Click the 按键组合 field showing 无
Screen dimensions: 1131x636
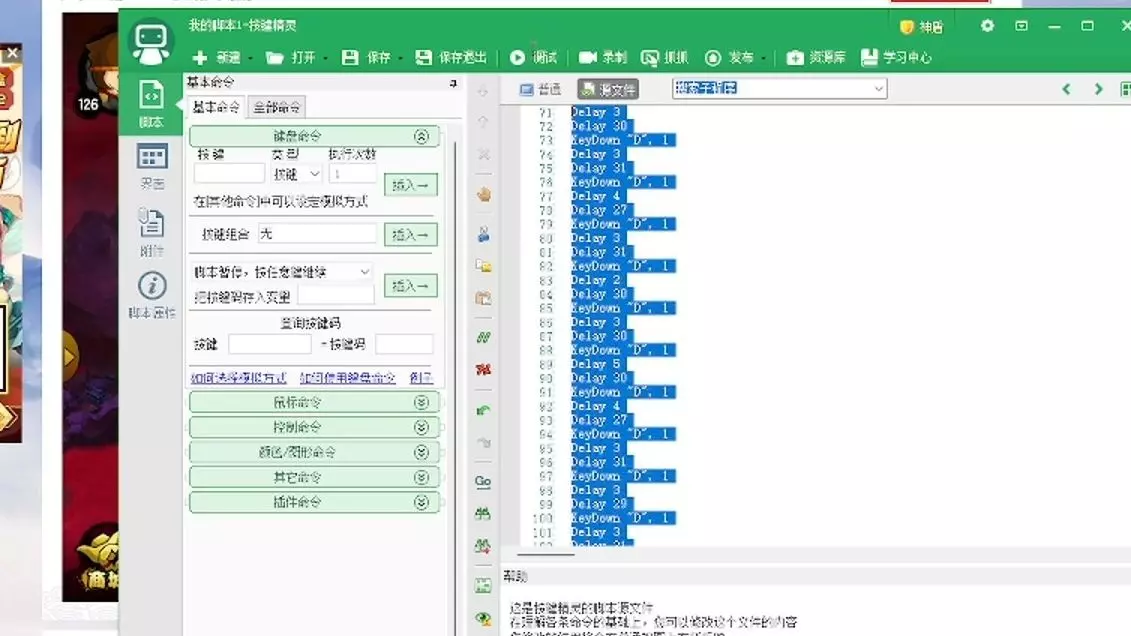click(317, 234)
